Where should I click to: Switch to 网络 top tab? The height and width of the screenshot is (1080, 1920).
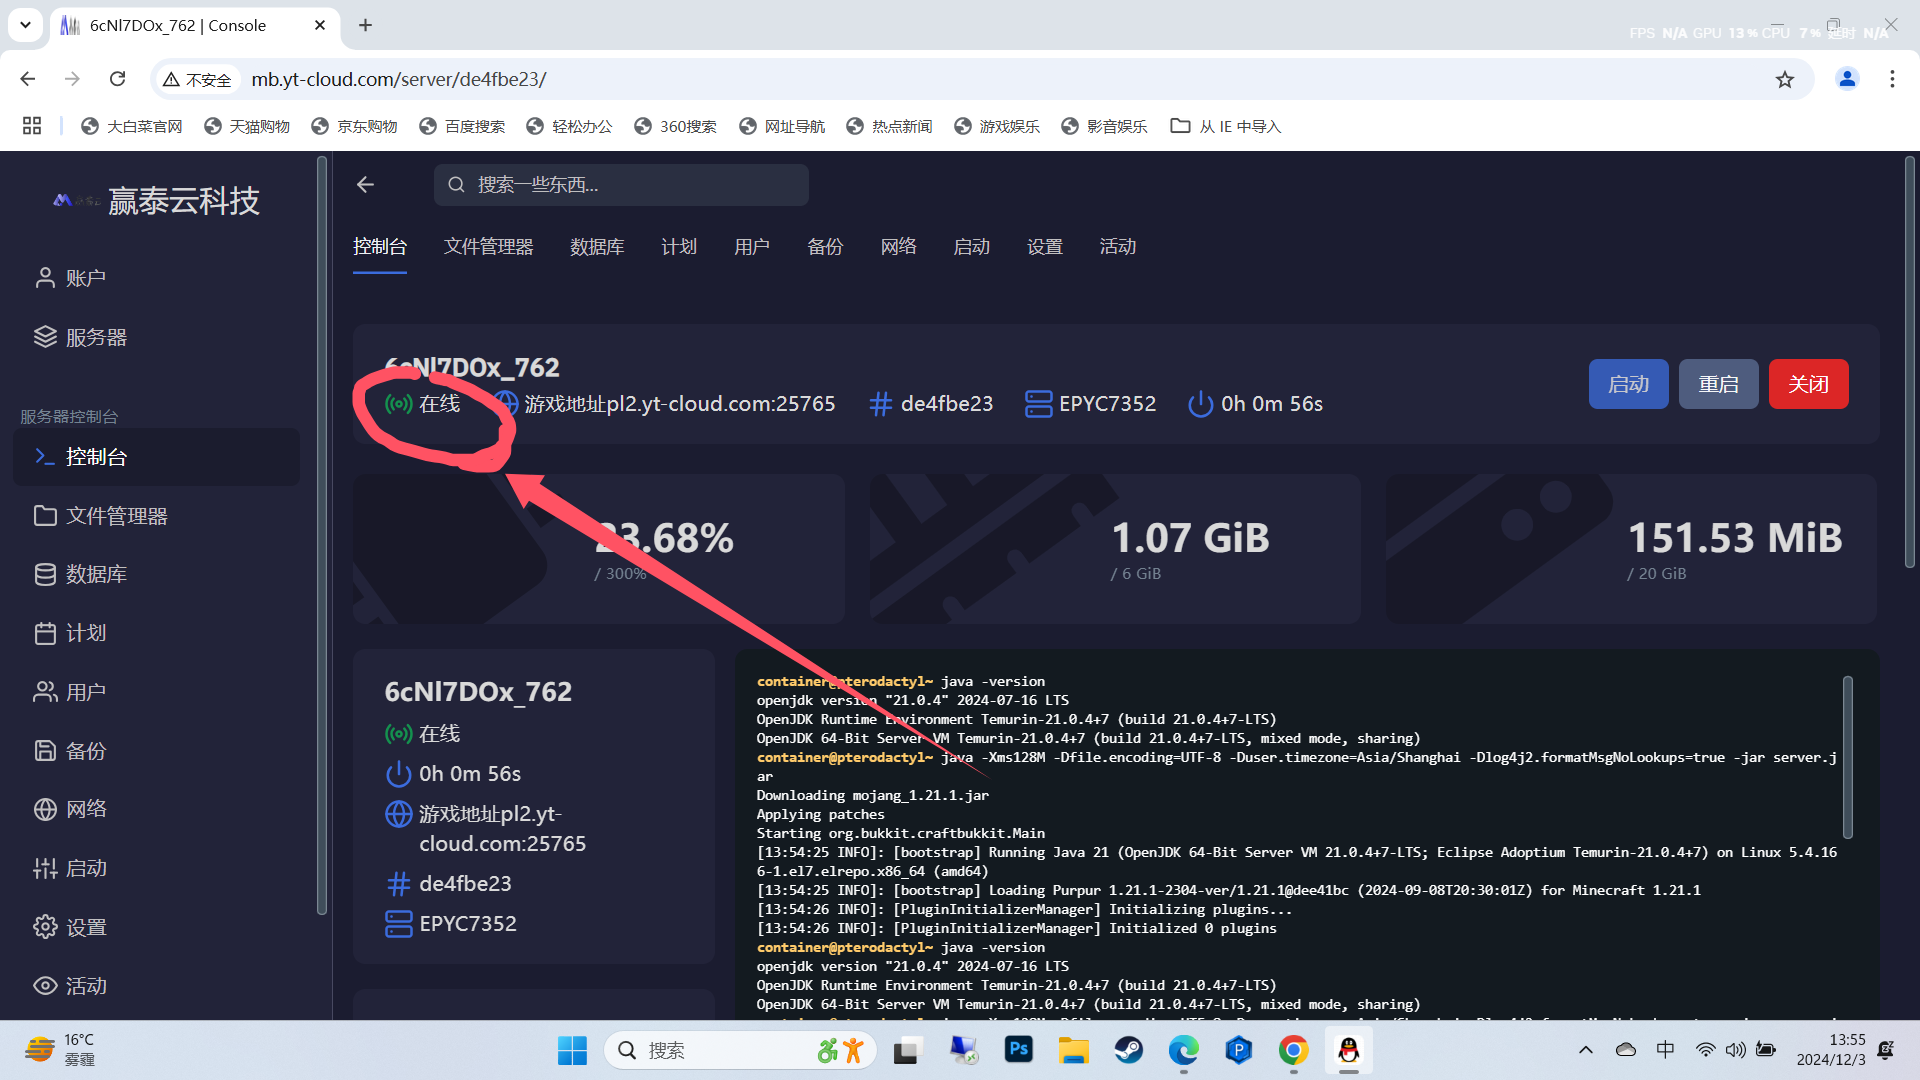coord(898,247)
